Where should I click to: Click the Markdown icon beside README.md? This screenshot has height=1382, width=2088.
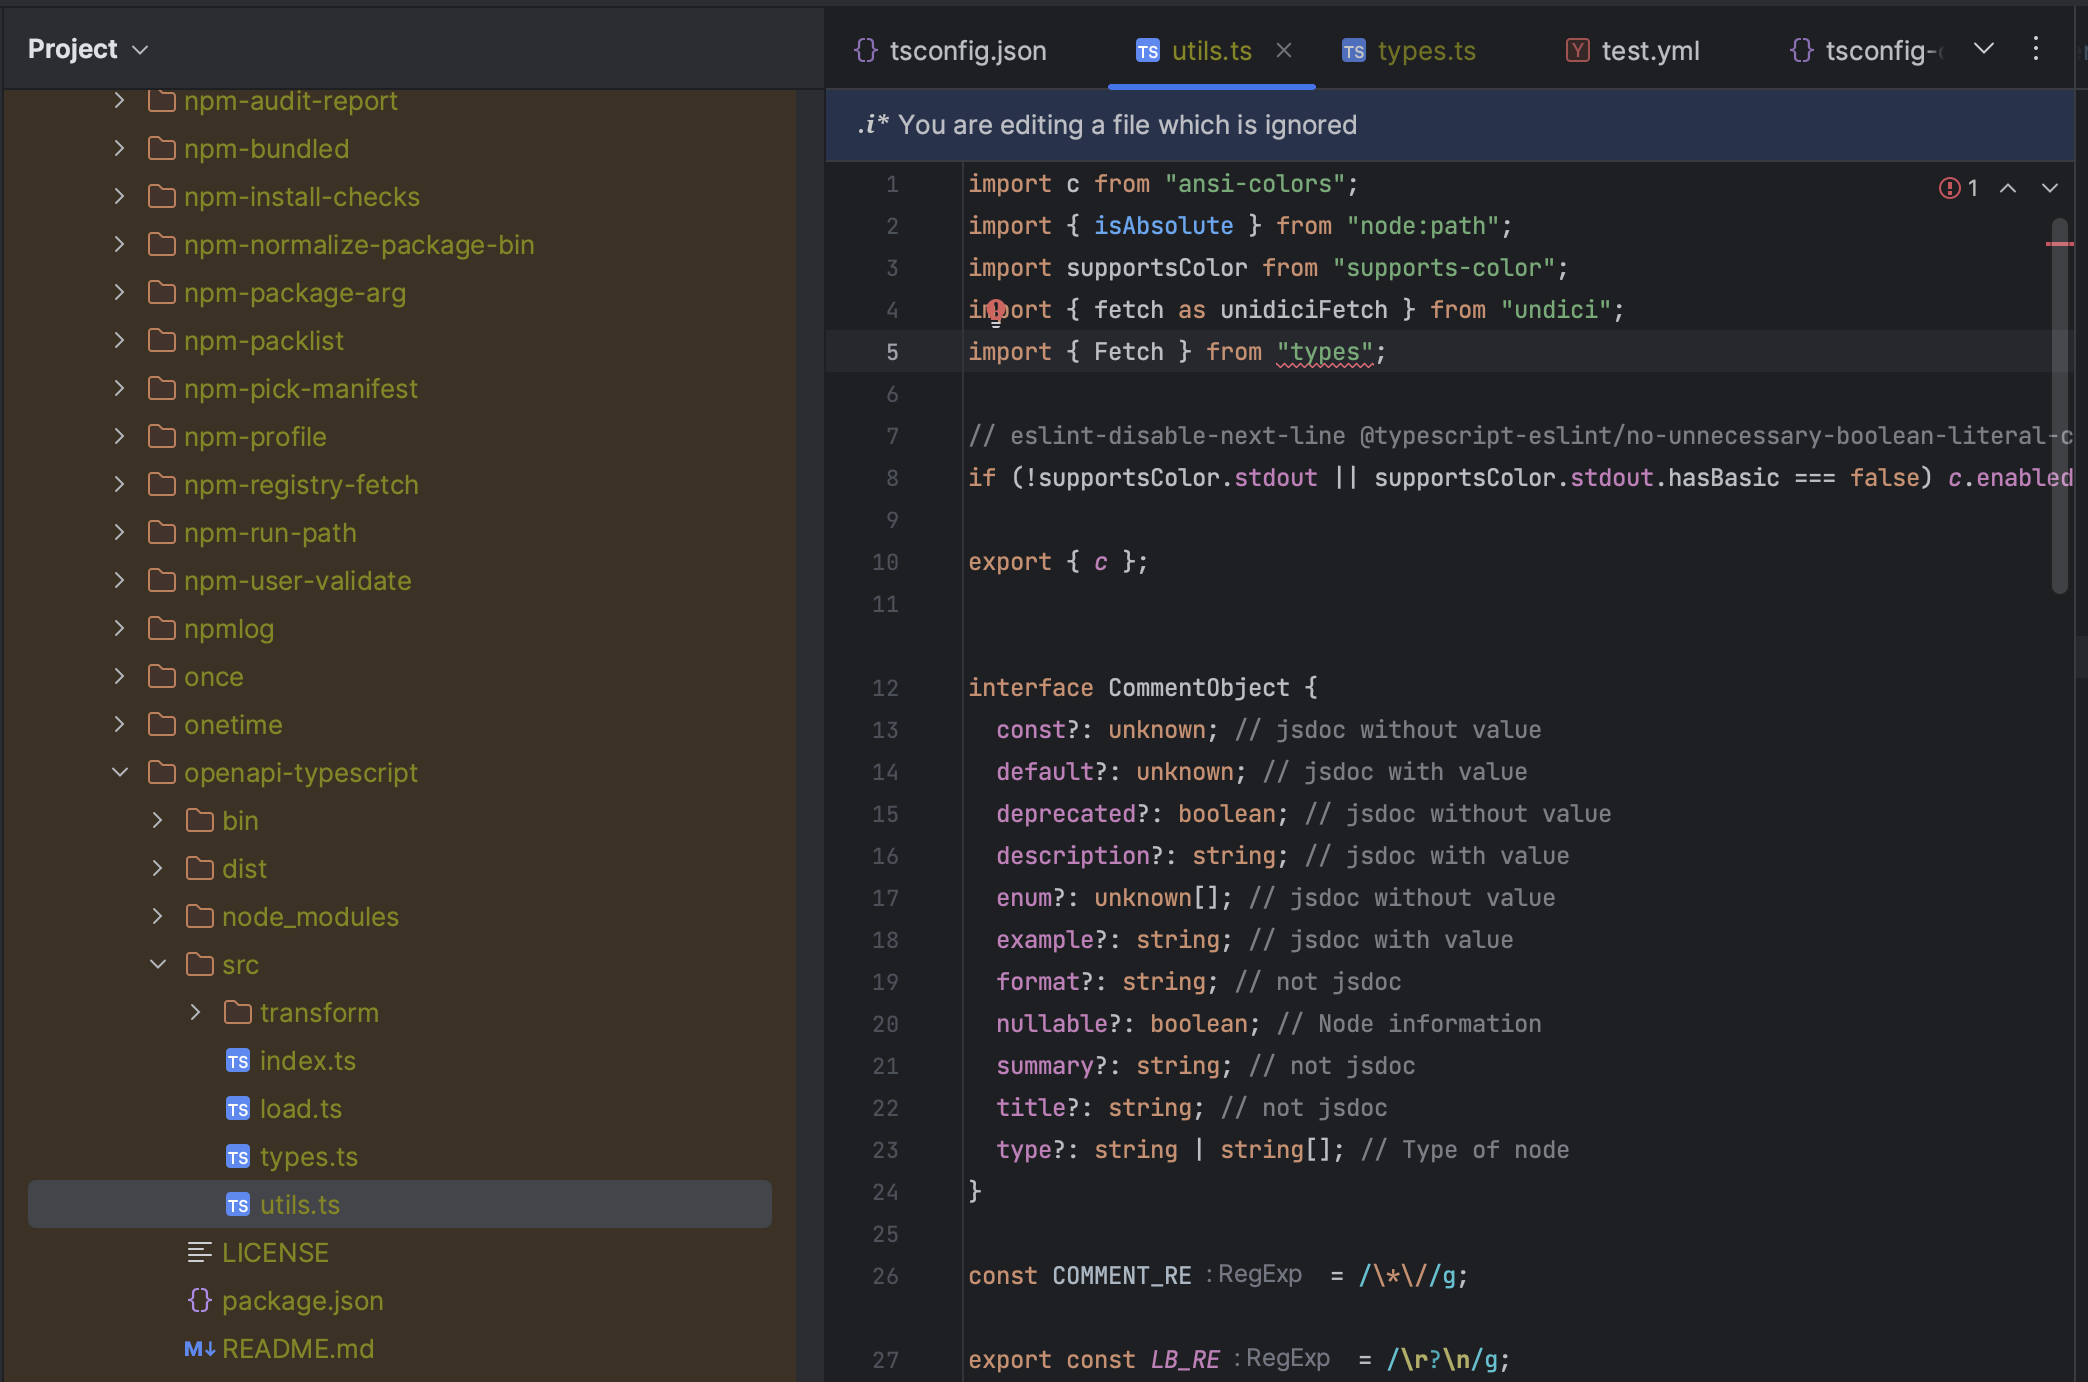pos(199,1348)
